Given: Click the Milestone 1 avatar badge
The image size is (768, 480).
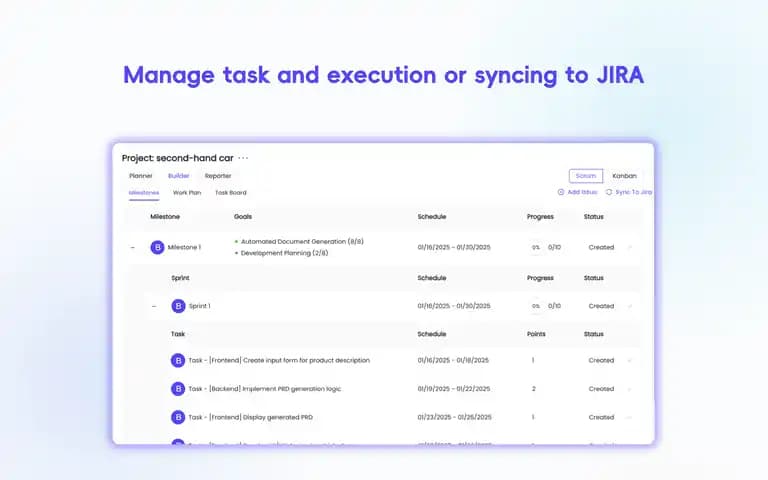Looking at the screenshot, I should click(157, 247).
